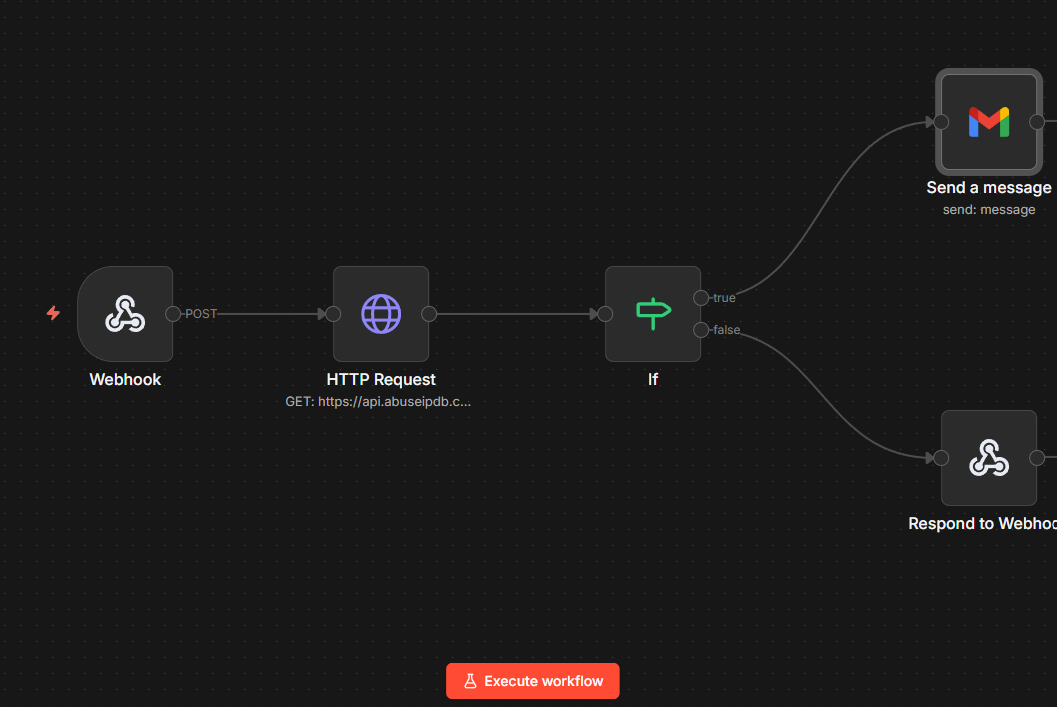
Task: Click the Send a message node title
Action: tap(988, 187)
